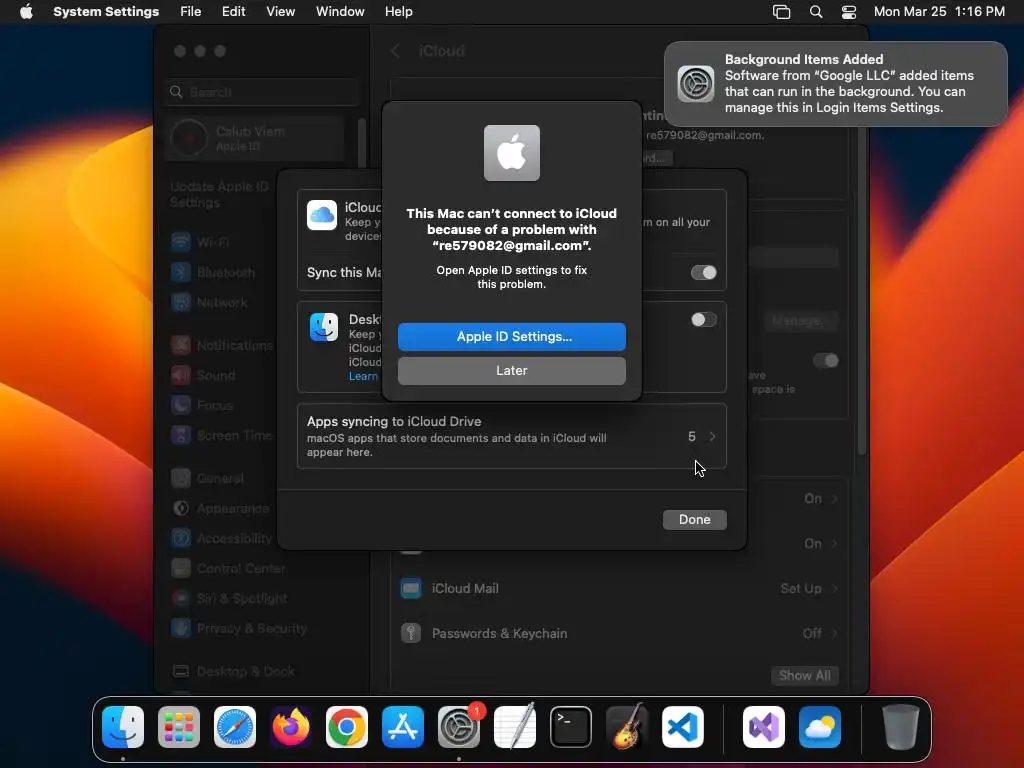Toggle the Desktop & Documents Folders switch
The image size is (1024, 768).
[x=703, y=319]
